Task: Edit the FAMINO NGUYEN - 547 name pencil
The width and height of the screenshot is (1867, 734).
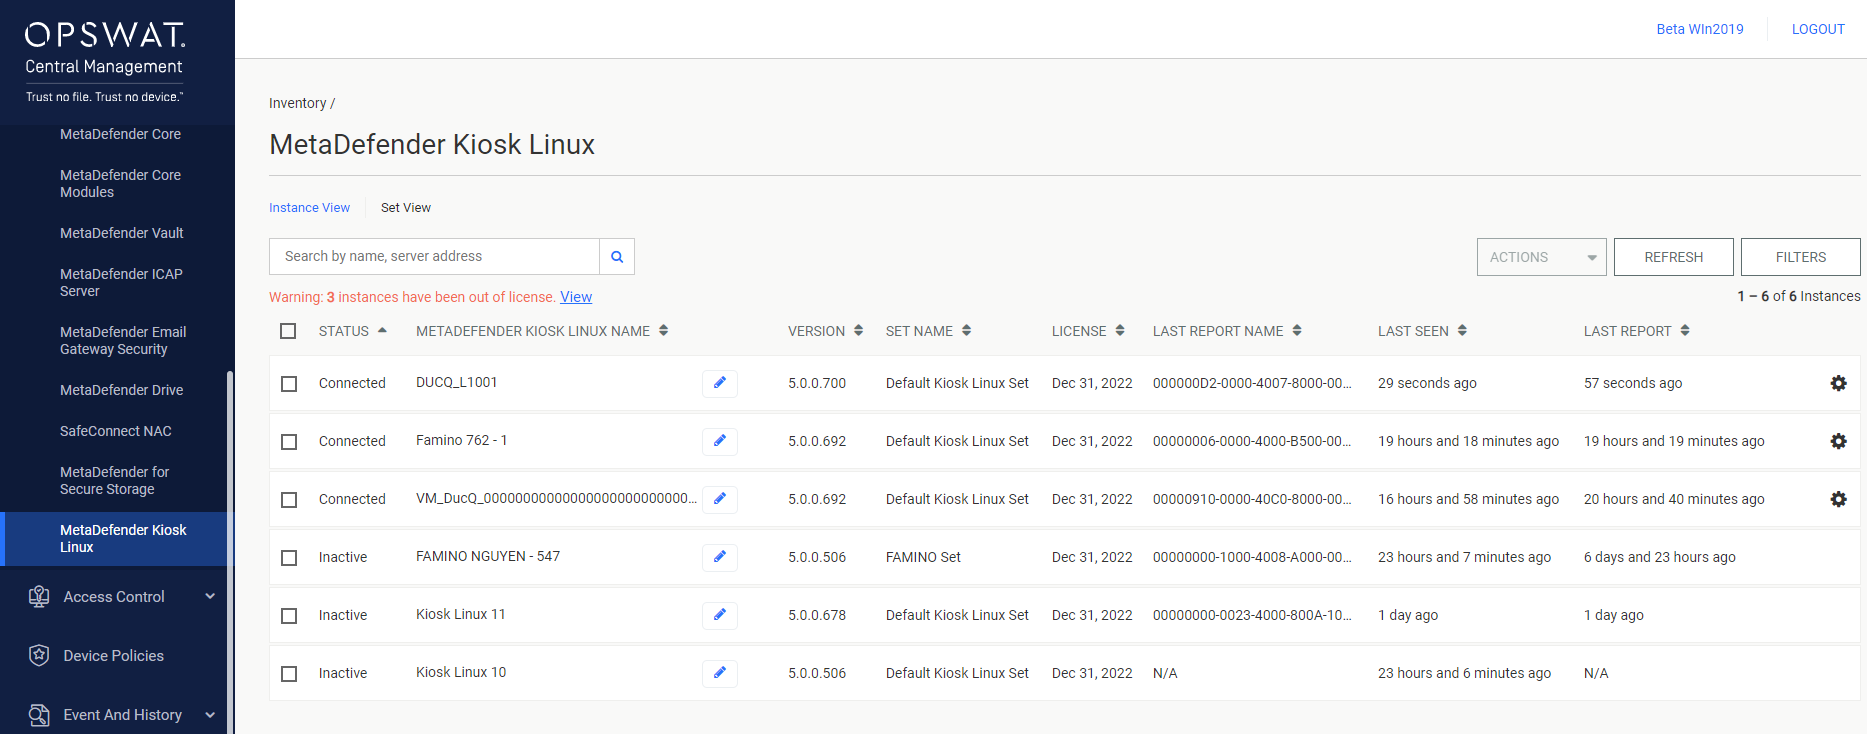Action: 720,557
